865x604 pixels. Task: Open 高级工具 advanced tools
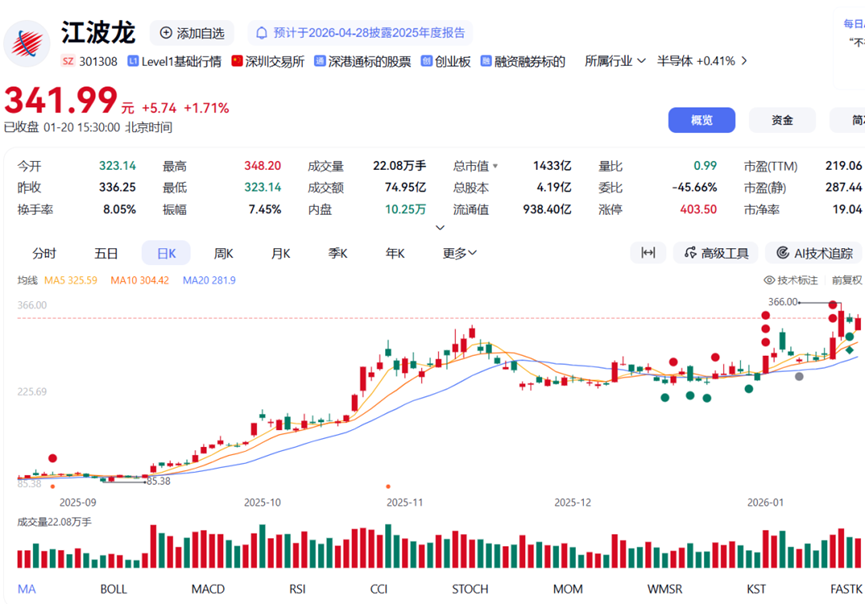[x=715, y=253]
